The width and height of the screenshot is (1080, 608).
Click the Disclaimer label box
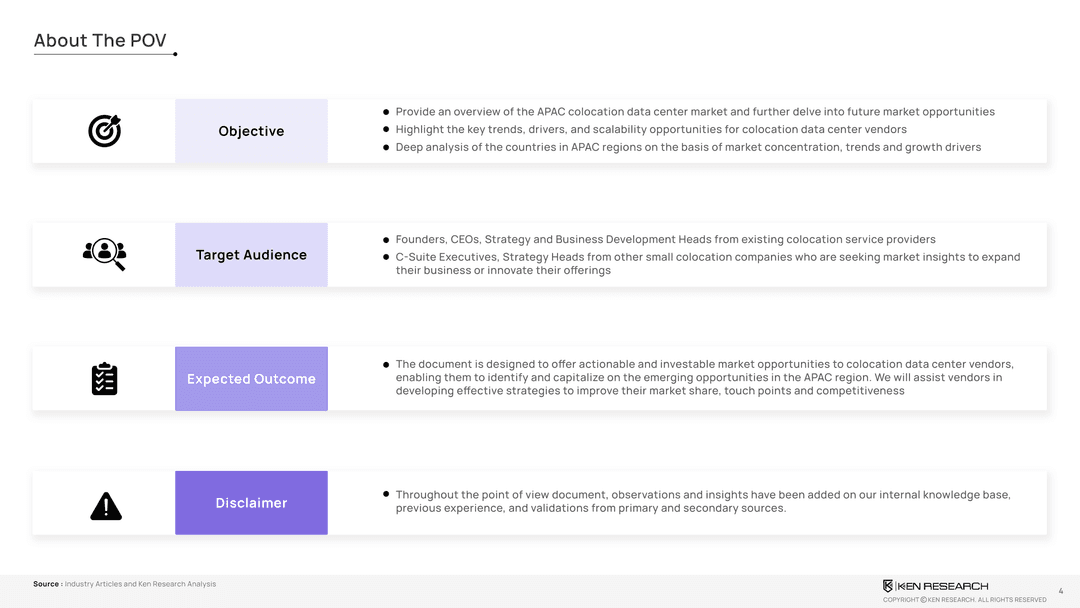(x=251, y=503)
